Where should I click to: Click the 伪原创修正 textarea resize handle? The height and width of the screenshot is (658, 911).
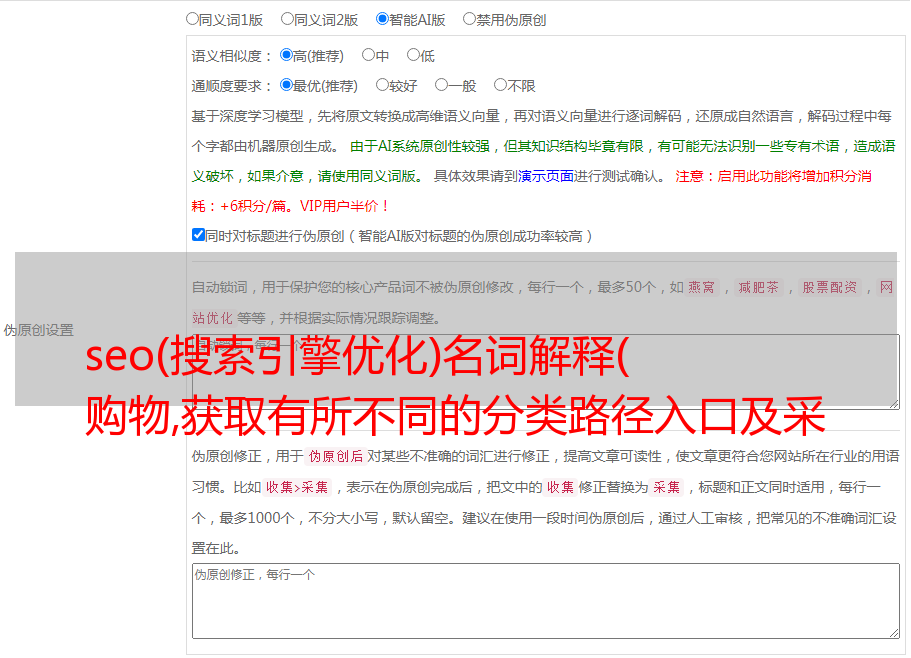pos(894,634)
